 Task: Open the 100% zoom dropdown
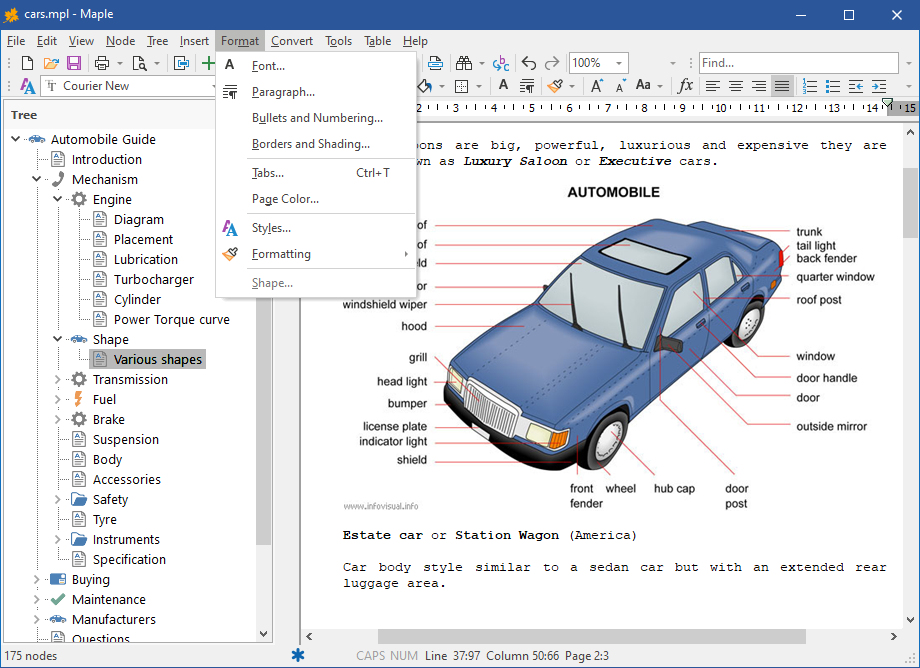pyautogui.click(x=618, y=63)
